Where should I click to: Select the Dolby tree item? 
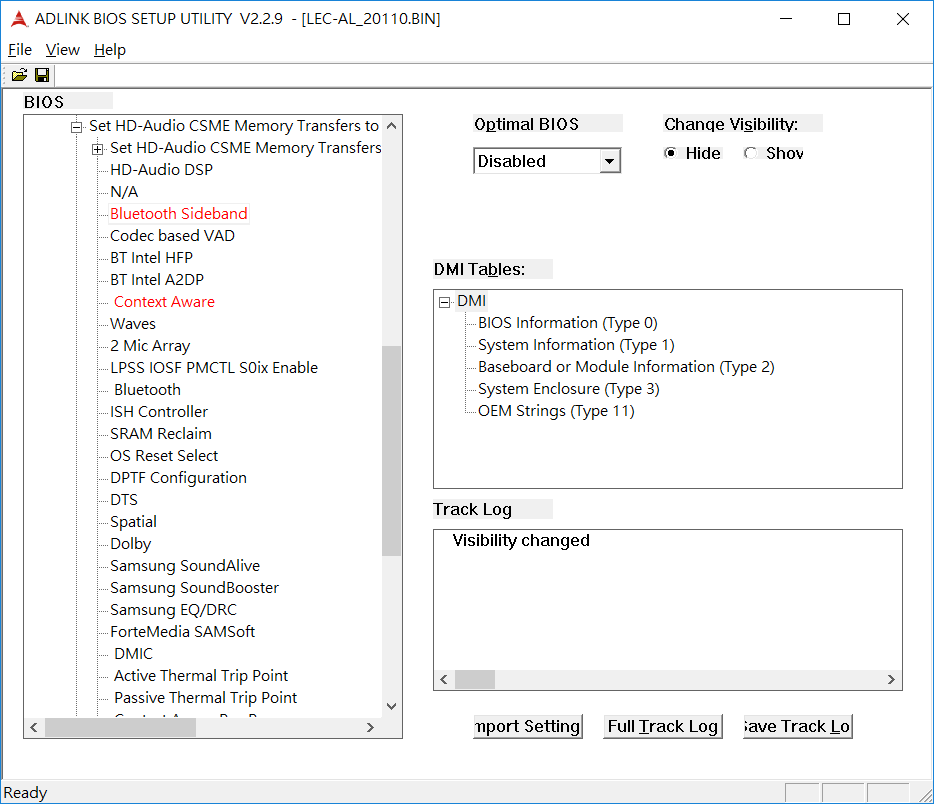[x=130, y=544]
